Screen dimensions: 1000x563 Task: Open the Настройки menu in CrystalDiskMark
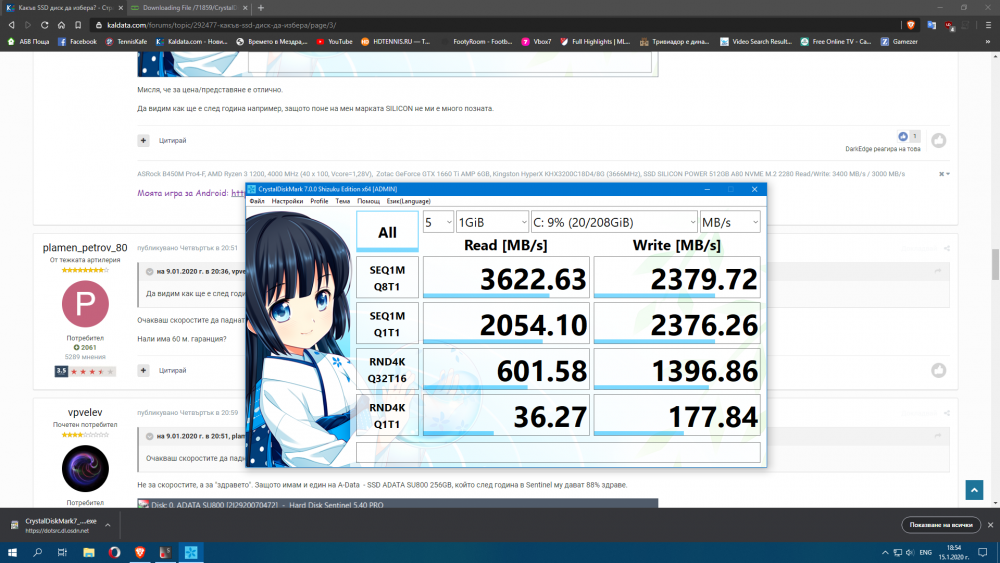(x=287, y=201)
